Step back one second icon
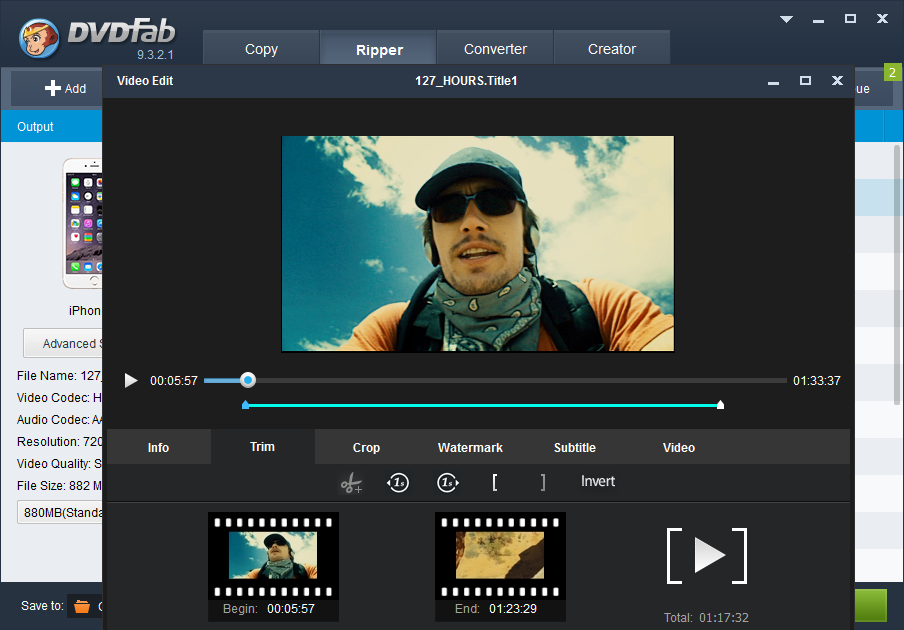Viewport: 904px width, 630px height. (x=398, y=482)
